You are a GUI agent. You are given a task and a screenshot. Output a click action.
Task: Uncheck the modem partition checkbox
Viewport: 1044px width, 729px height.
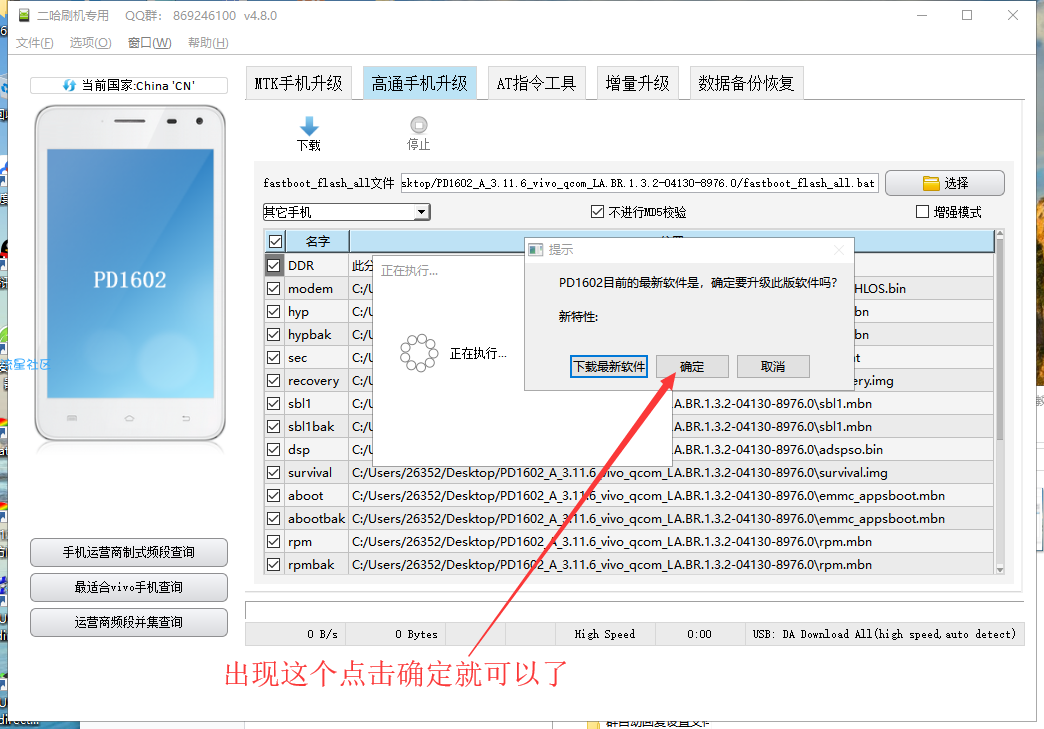coord(273,288)
